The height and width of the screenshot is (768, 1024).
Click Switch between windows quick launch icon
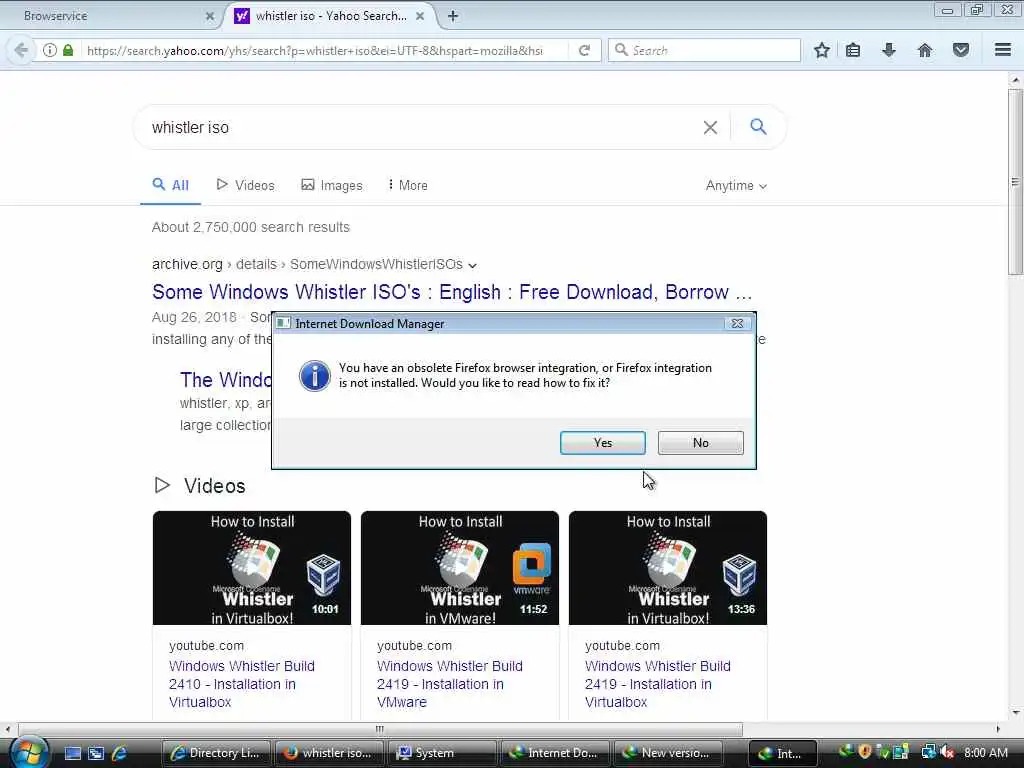tap(96, 753)
